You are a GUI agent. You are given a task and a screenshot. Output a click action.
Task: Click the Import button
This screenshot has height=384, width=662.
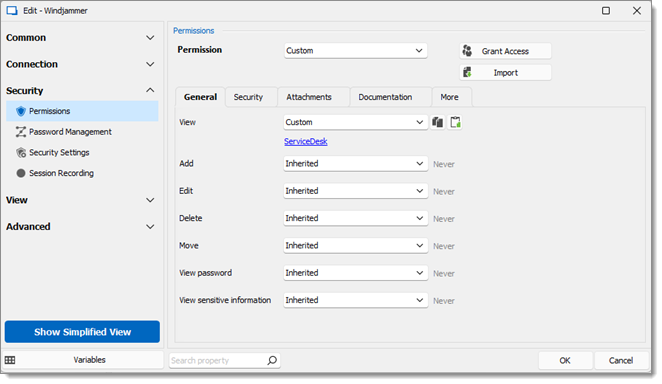pyautogui.click(x=505, y=73)
